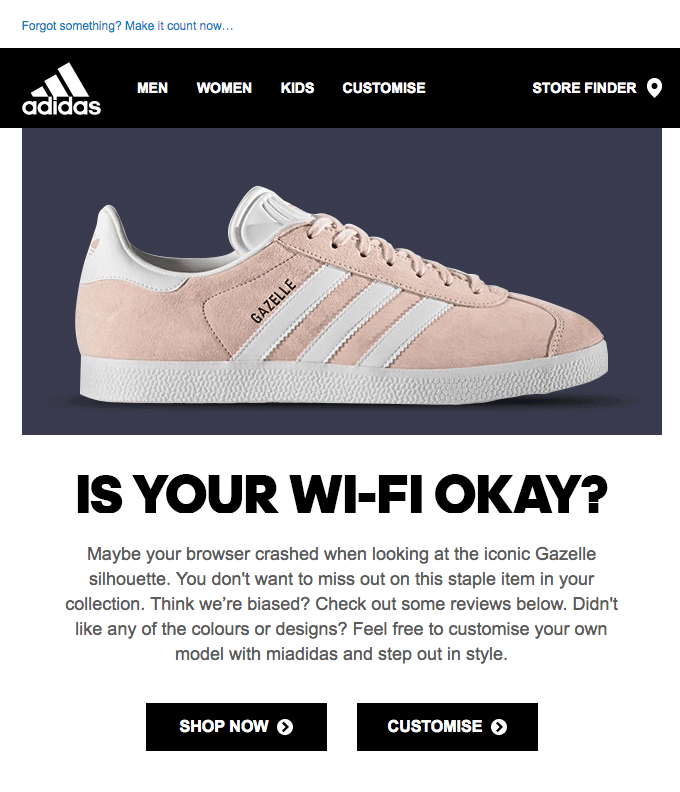
Task: Open the Store Finder text link
Action: (x=584, y=88)
